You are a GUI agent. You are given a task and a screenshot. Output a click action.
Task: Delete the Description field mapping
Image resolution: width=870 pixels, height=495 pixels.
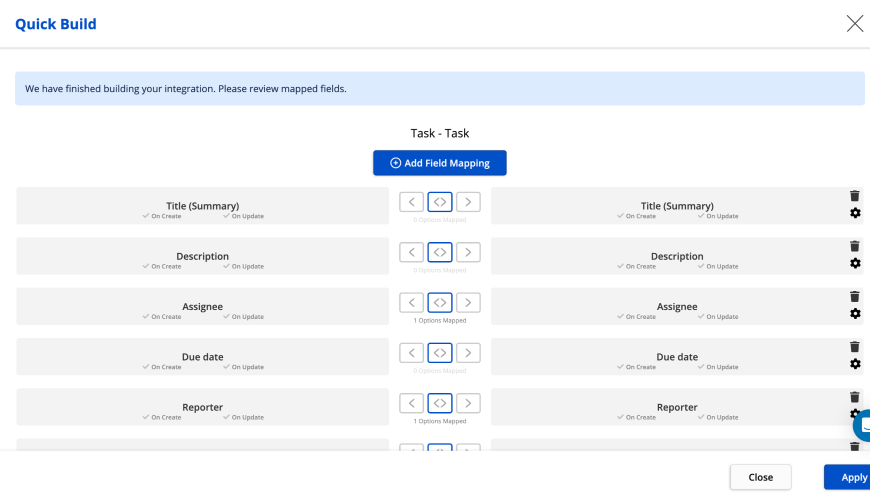[x=854, y=246]
